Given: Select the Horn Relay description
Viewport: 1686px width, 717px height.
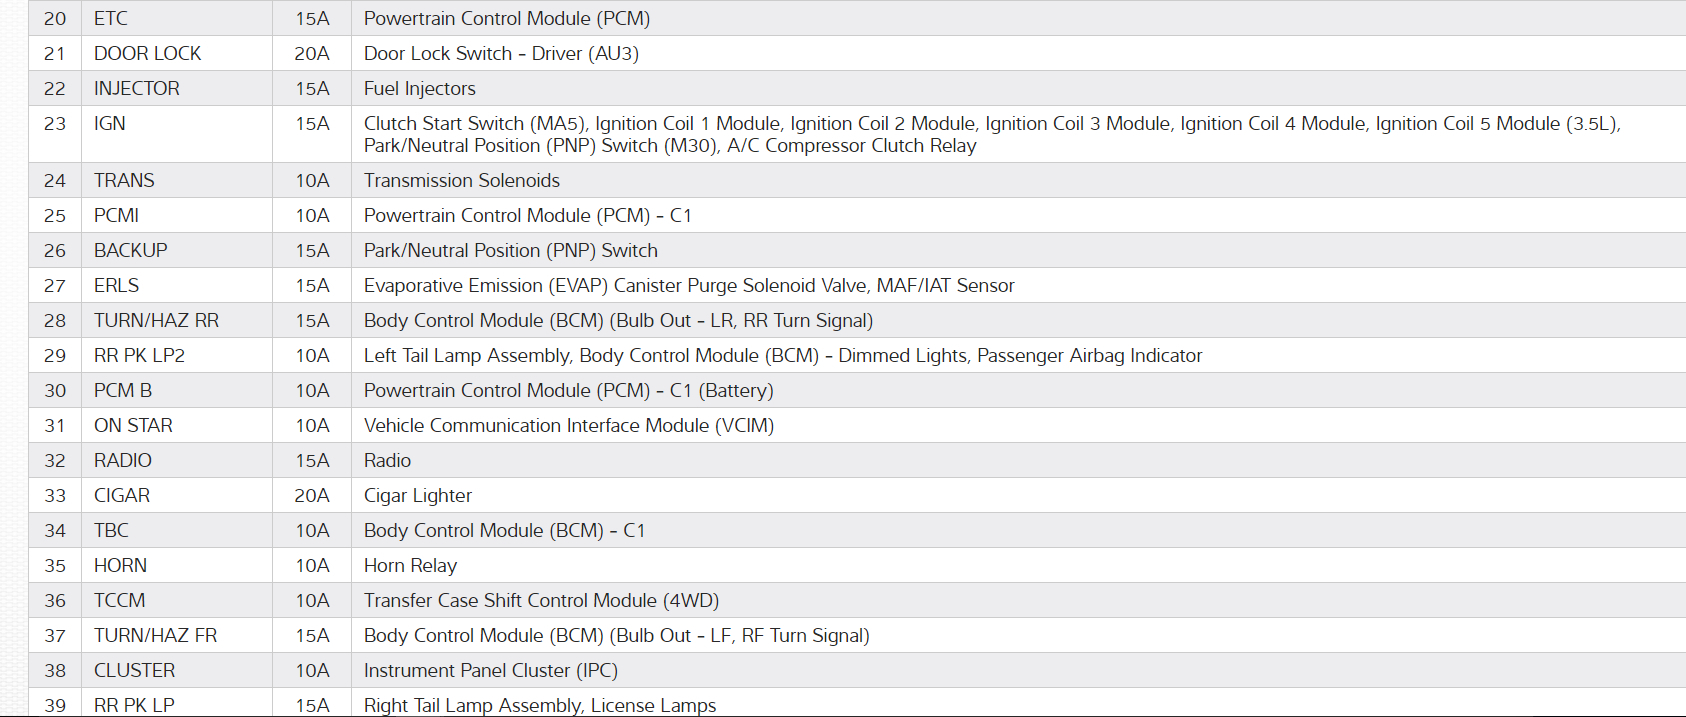Looking at the screenshot, I should tap(410, 566).
